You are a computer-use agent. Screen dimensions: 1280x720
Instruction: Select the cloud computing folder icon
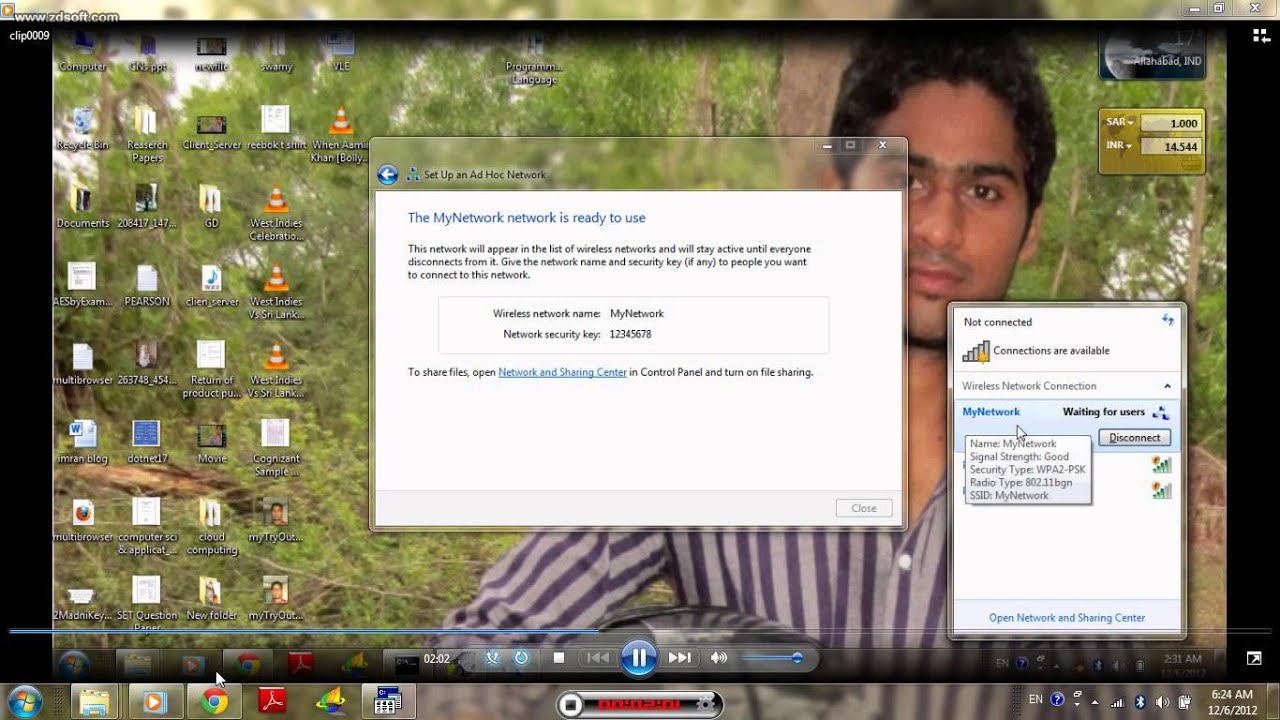[x=211, y=526]
